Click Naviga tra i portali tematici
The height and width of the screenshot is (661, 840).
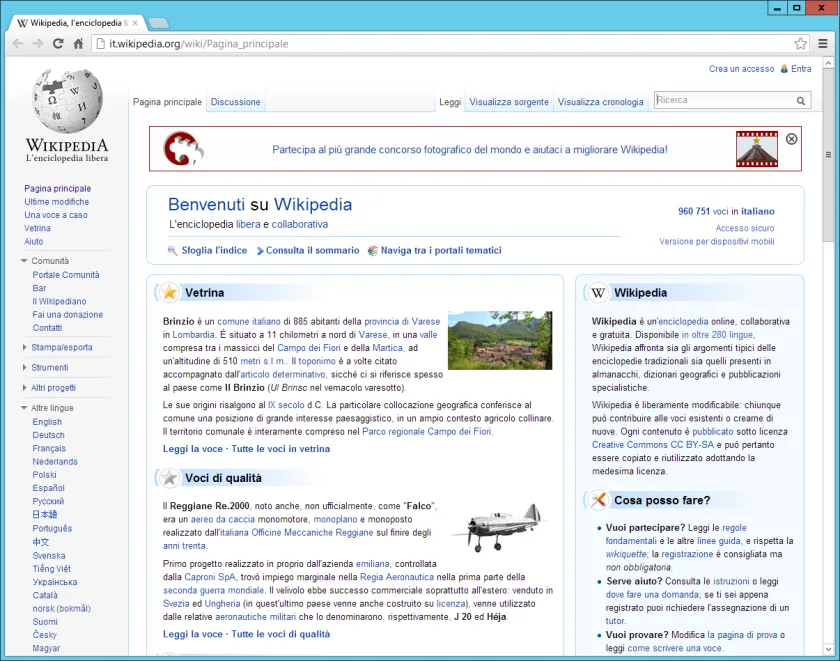click(441, 250)
